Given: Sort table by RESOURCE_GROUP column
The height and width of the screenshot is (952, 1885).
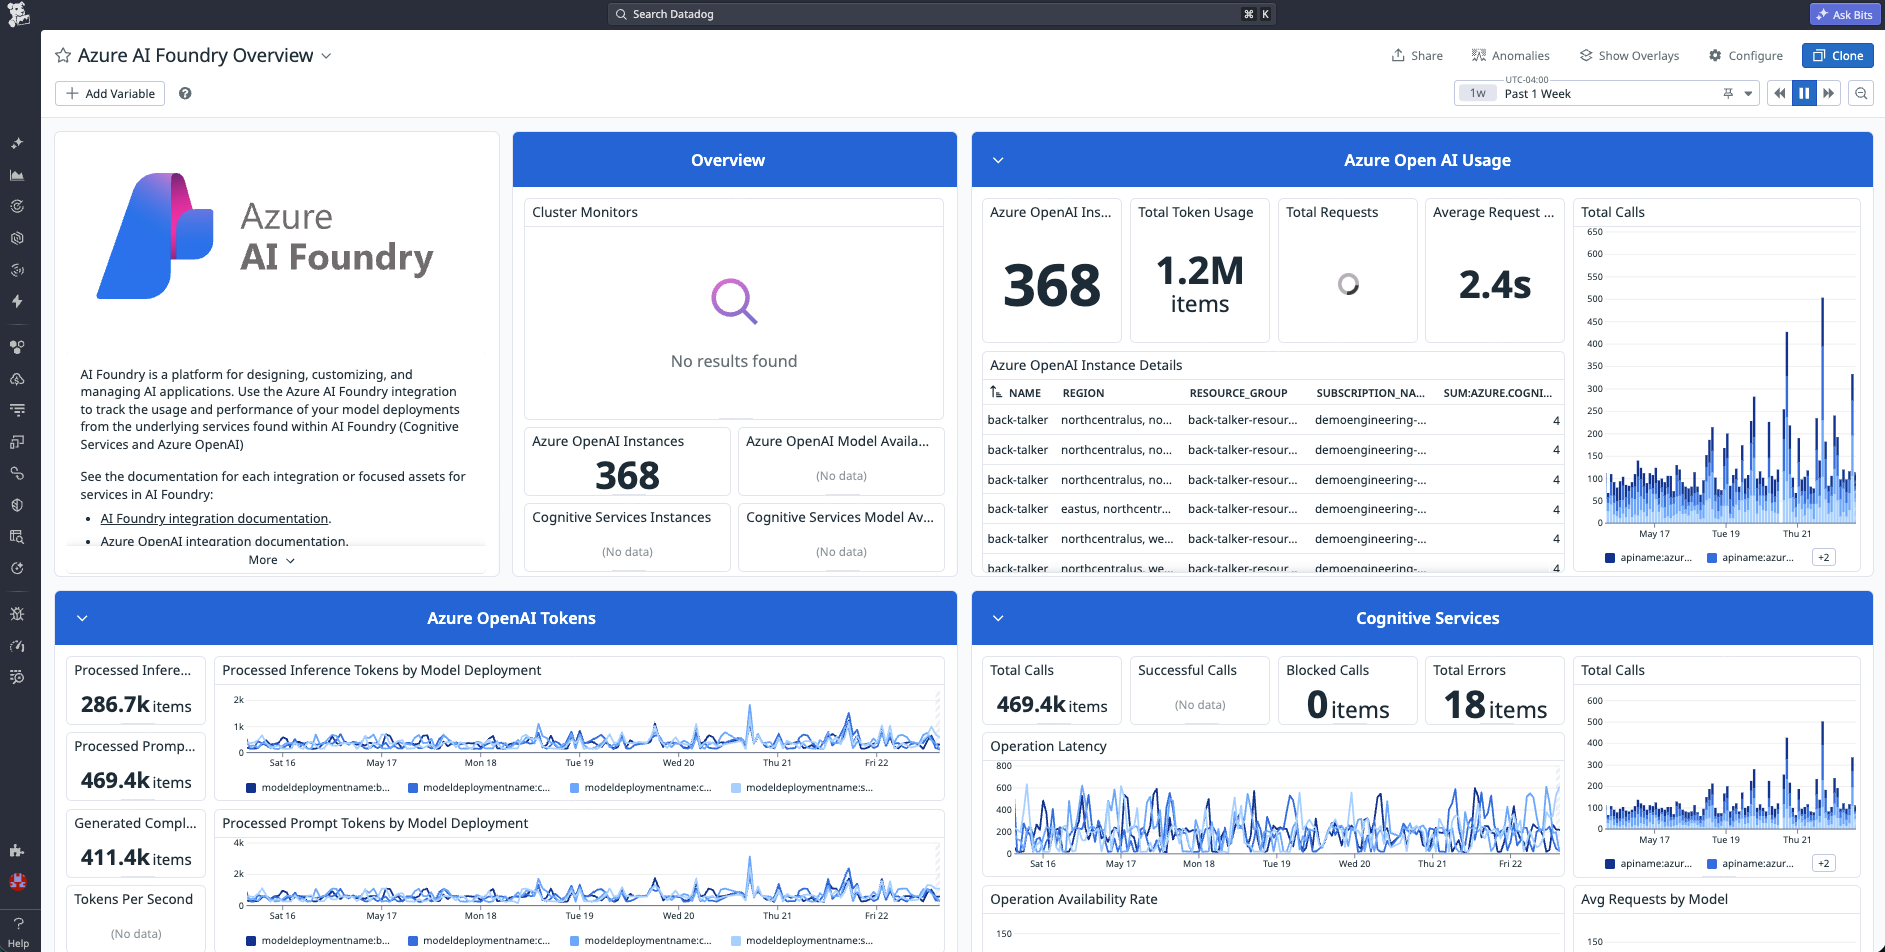Looking at the screenshot, I should (x=1238, y=393).
